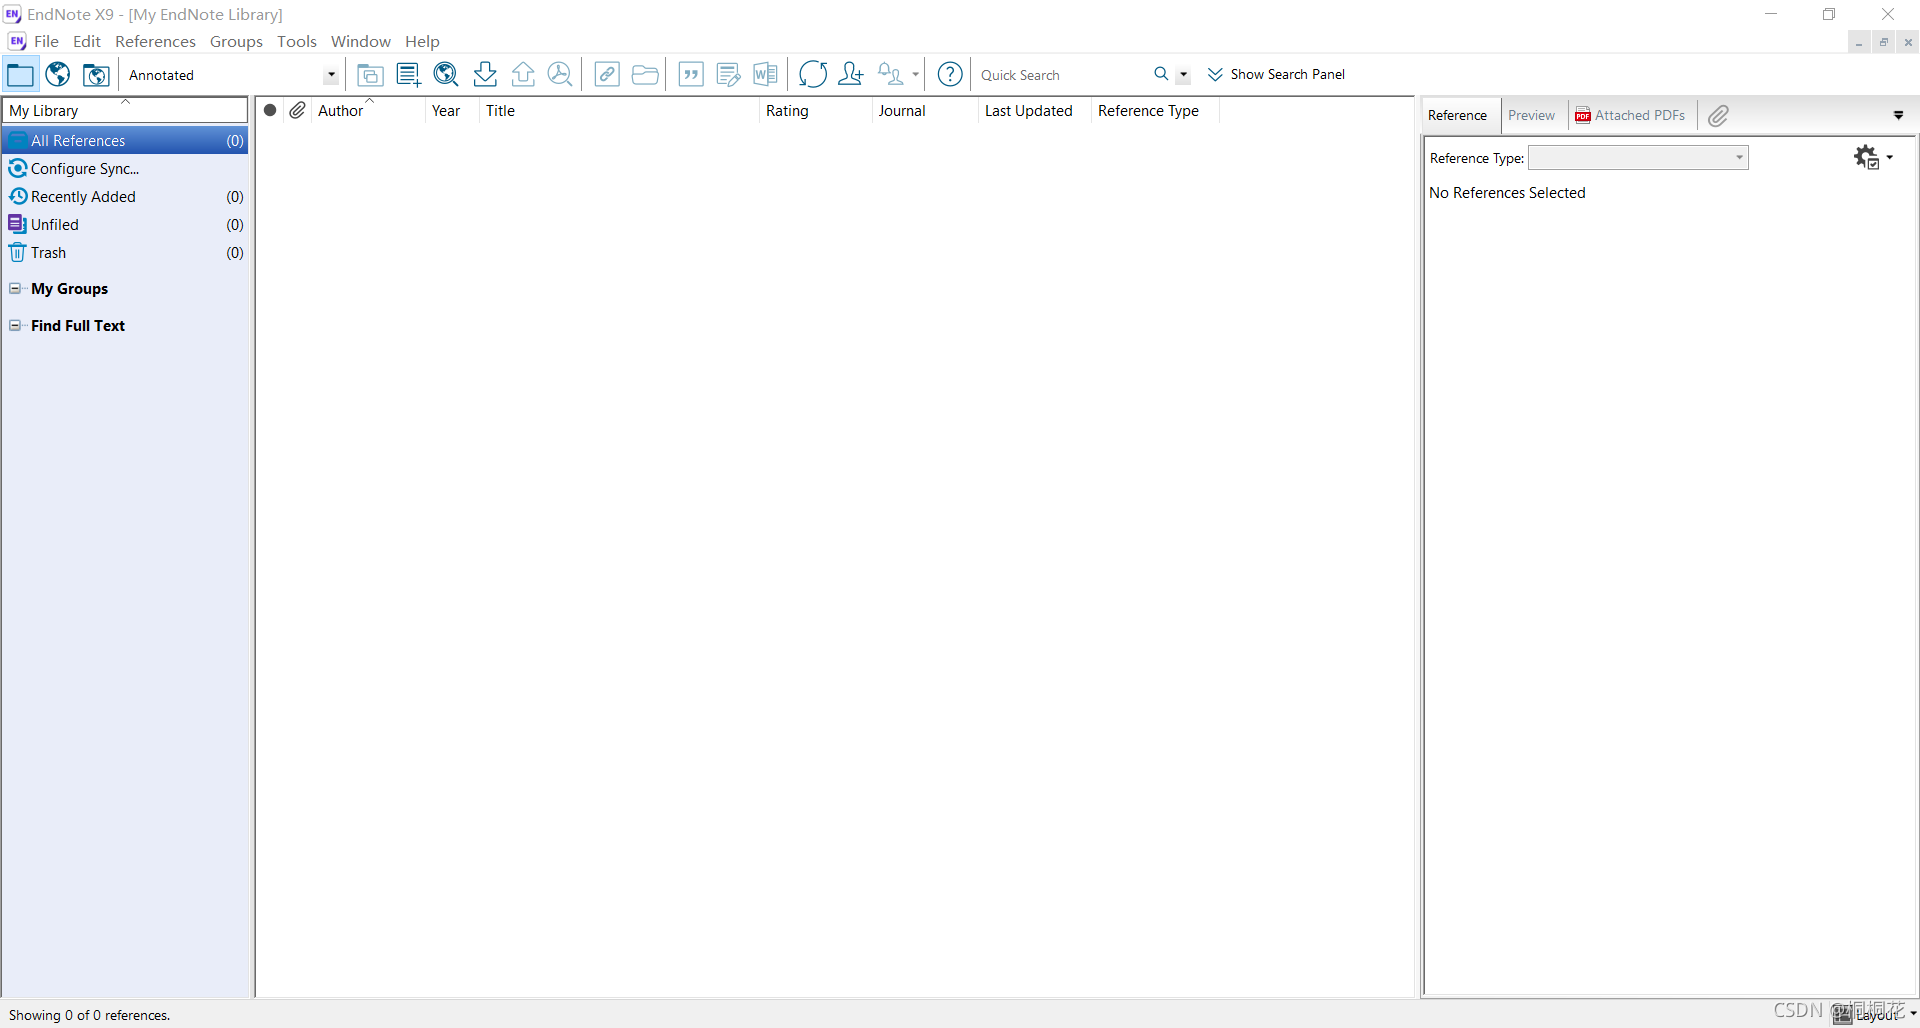Screen dimensions: 1920x1028
Task: Click the paperclip attachment column header
Action: 298,111
